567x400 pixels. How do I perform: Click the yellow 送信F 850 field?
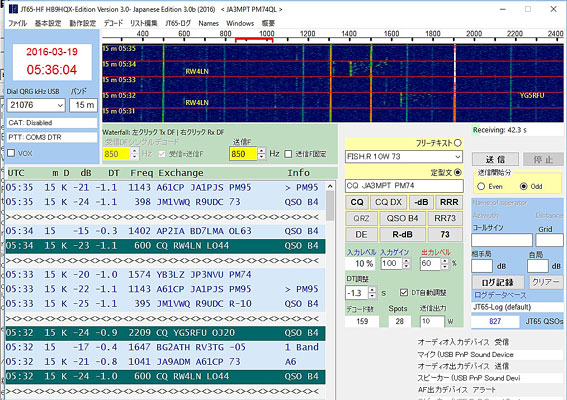(243, 154)
